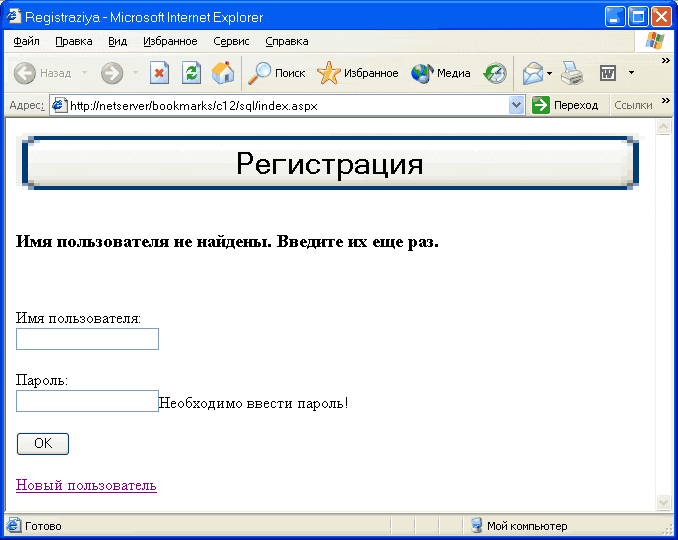Click the Пароль: field label
Screen dimensions: 678x540
(42, 380)
